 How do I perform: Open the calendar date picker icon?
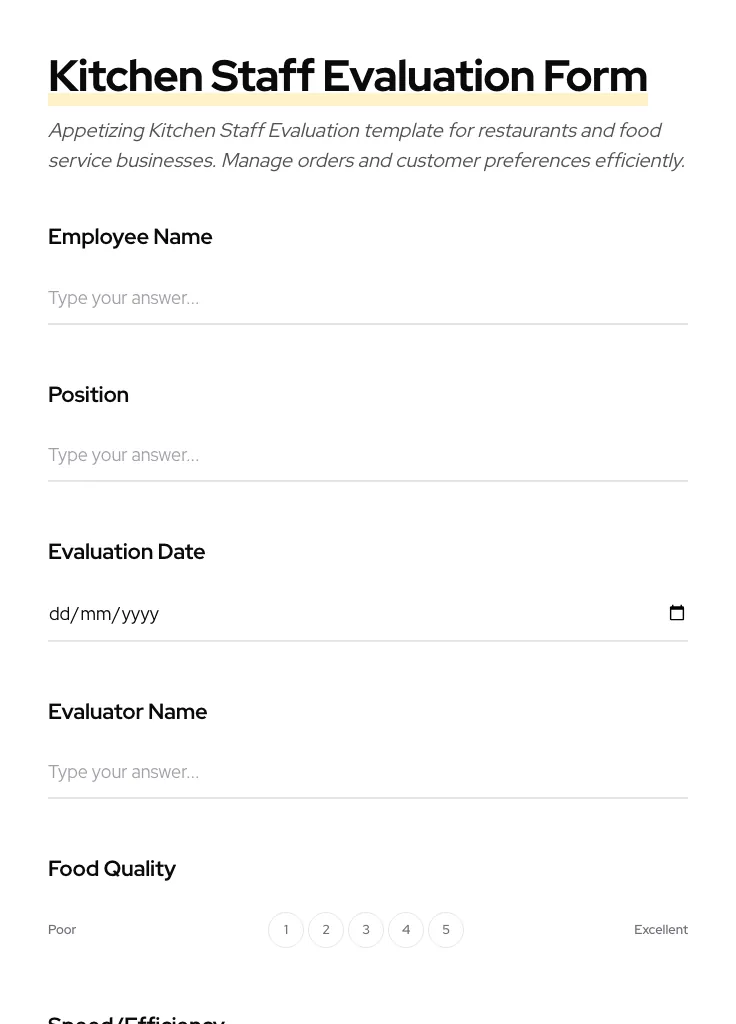[677, 613]
